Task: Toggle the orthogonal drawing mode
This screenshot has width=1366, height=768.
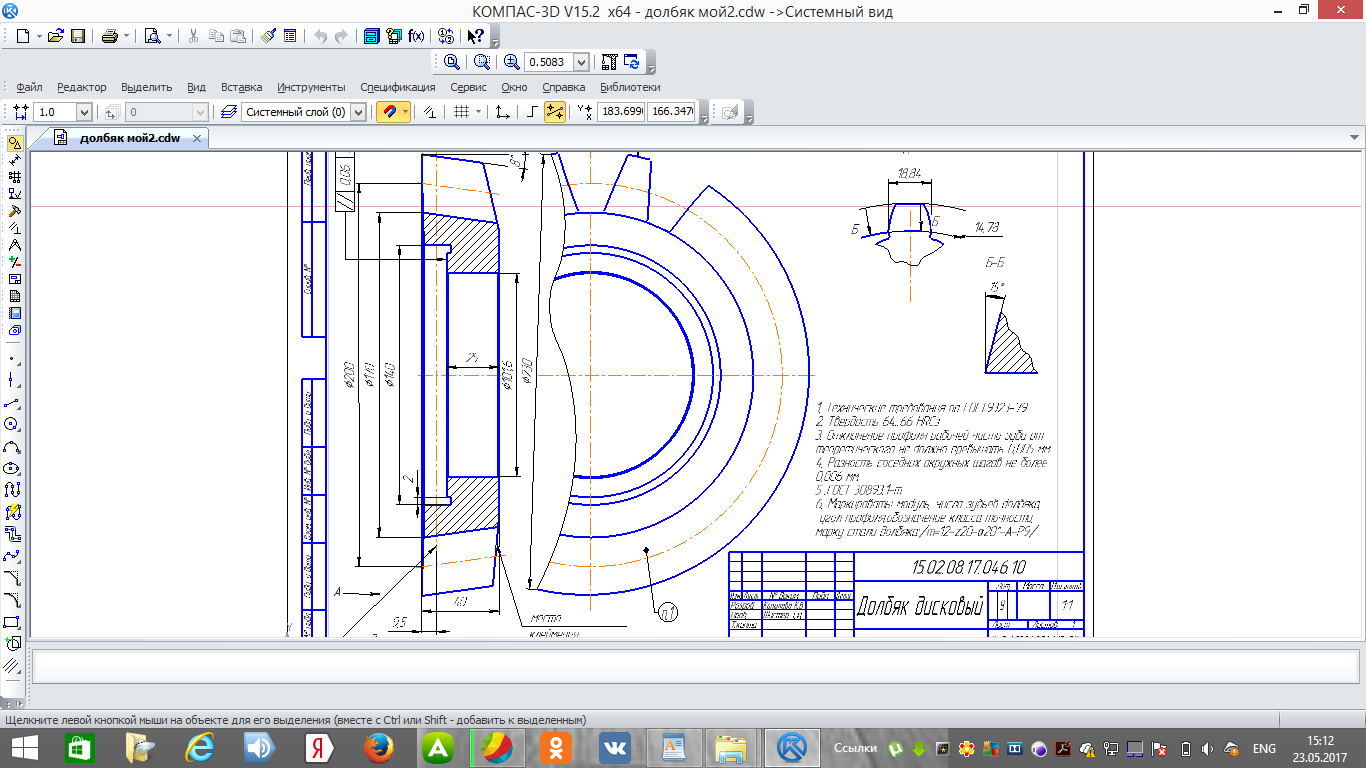Action: [532, 113]
